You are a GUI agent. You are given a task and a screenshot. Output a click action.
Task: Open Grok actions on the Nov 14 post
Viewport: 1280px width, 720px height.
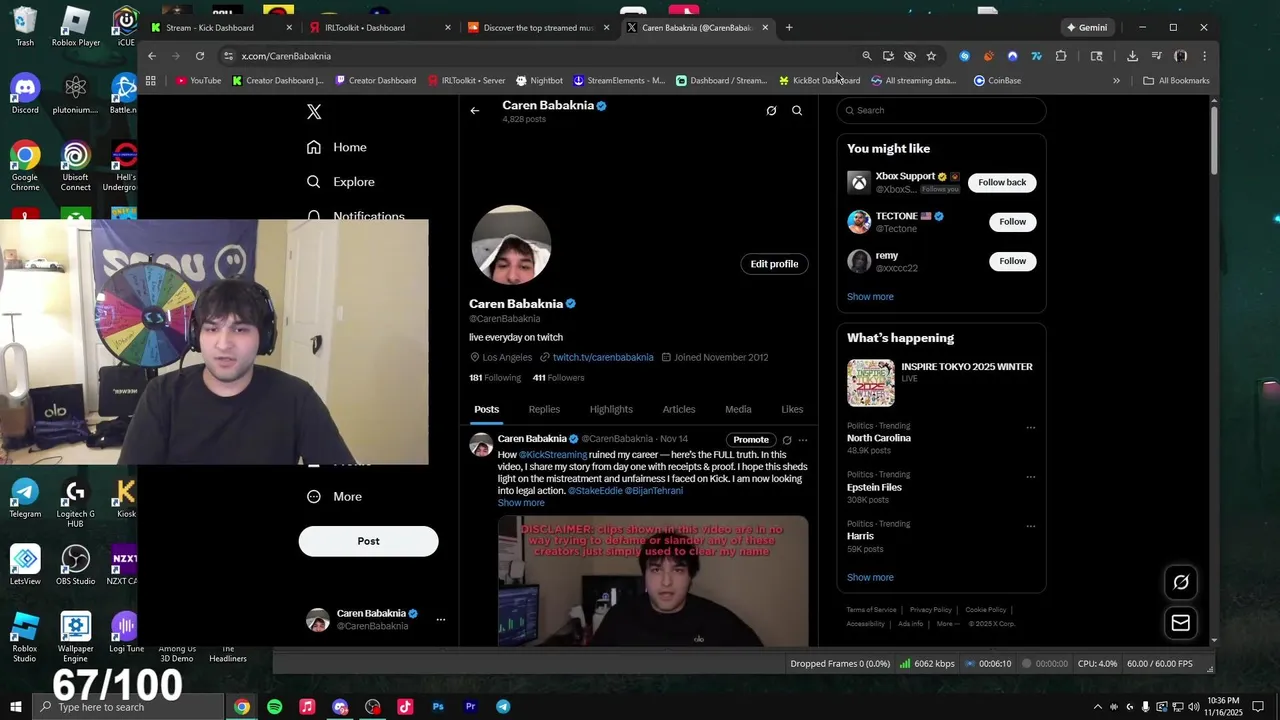(787, 440)
